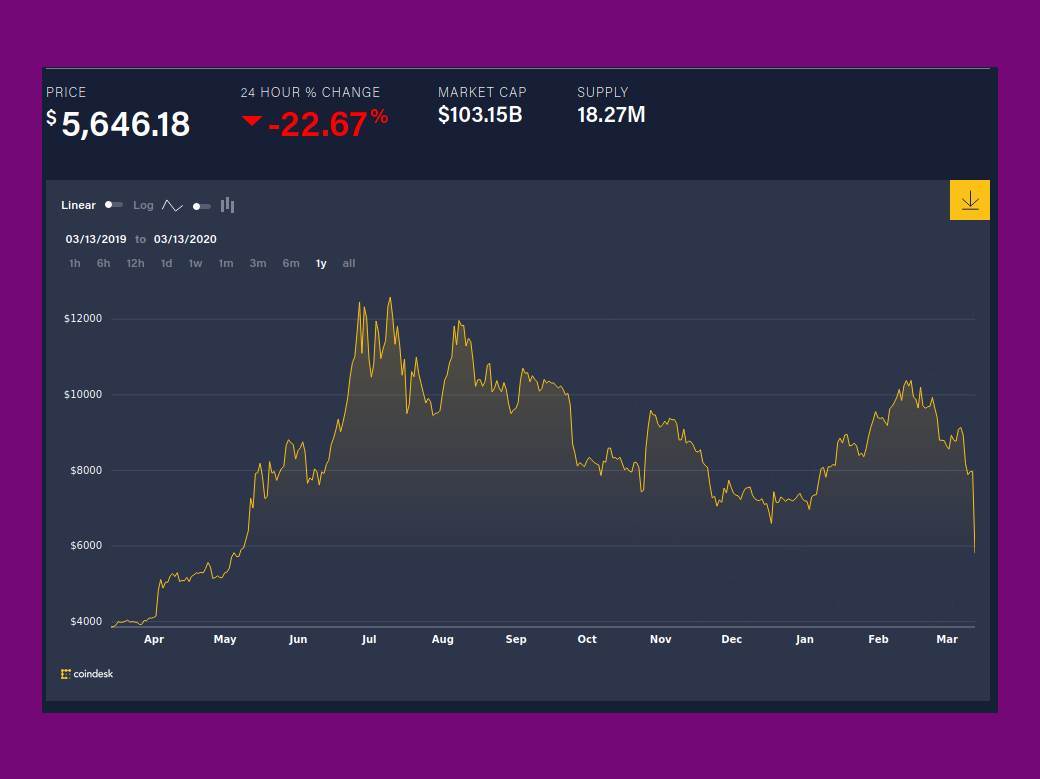Select the 6h time range
Image resolution: width=1040 pixels, height=779 pixels.
(x=104, y=264)
